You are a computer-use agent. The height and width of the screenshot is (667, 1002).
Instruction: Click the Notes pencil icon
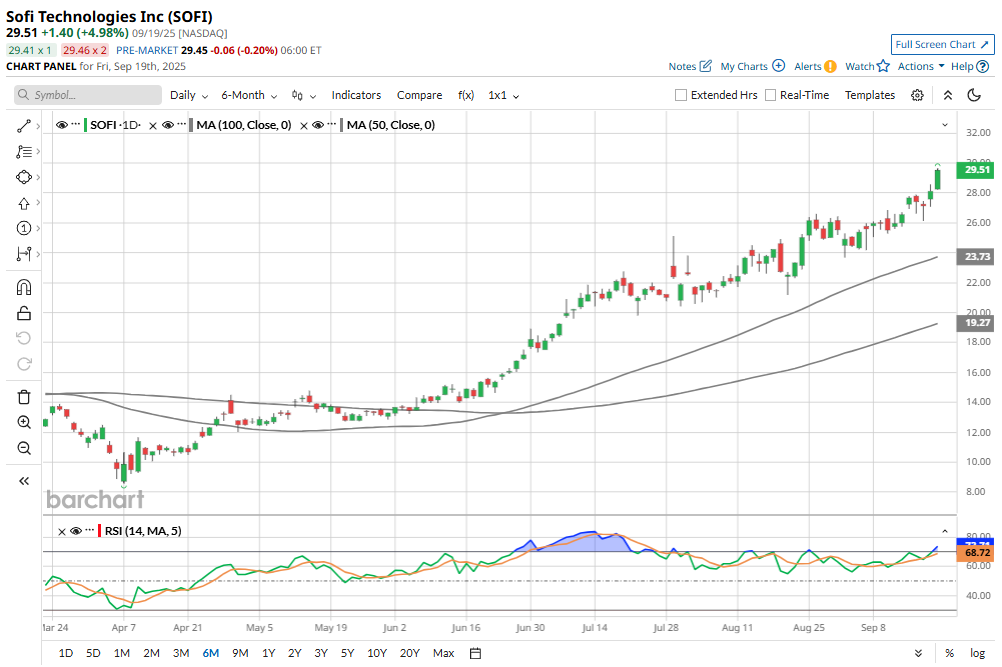point(705,66)
